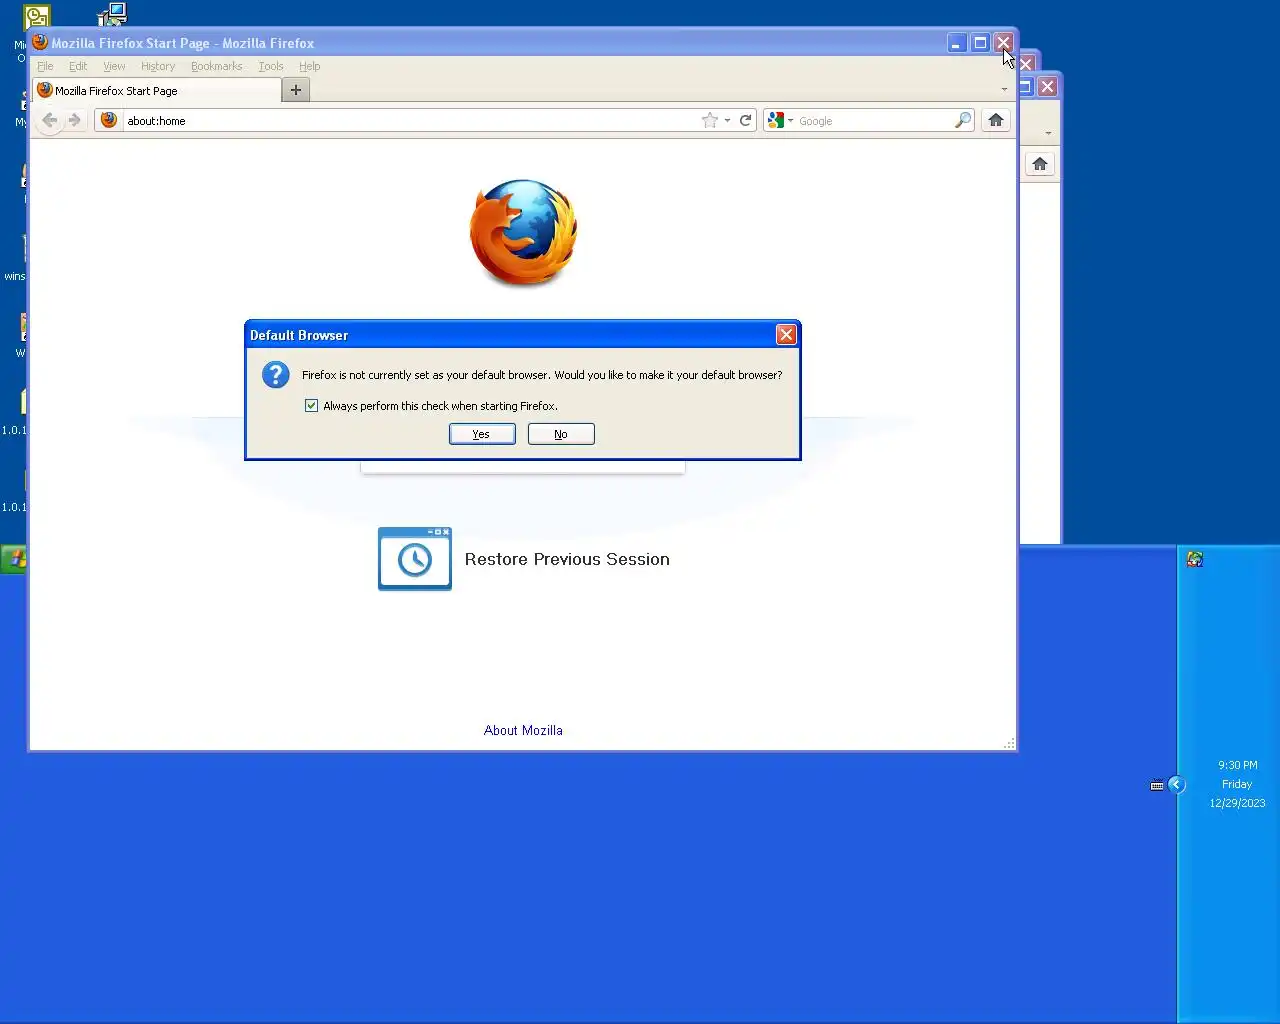Viewport: 1280px width, 1024px height.
Task: Close the rearmost background window
Action: [x=1047, y=87]
